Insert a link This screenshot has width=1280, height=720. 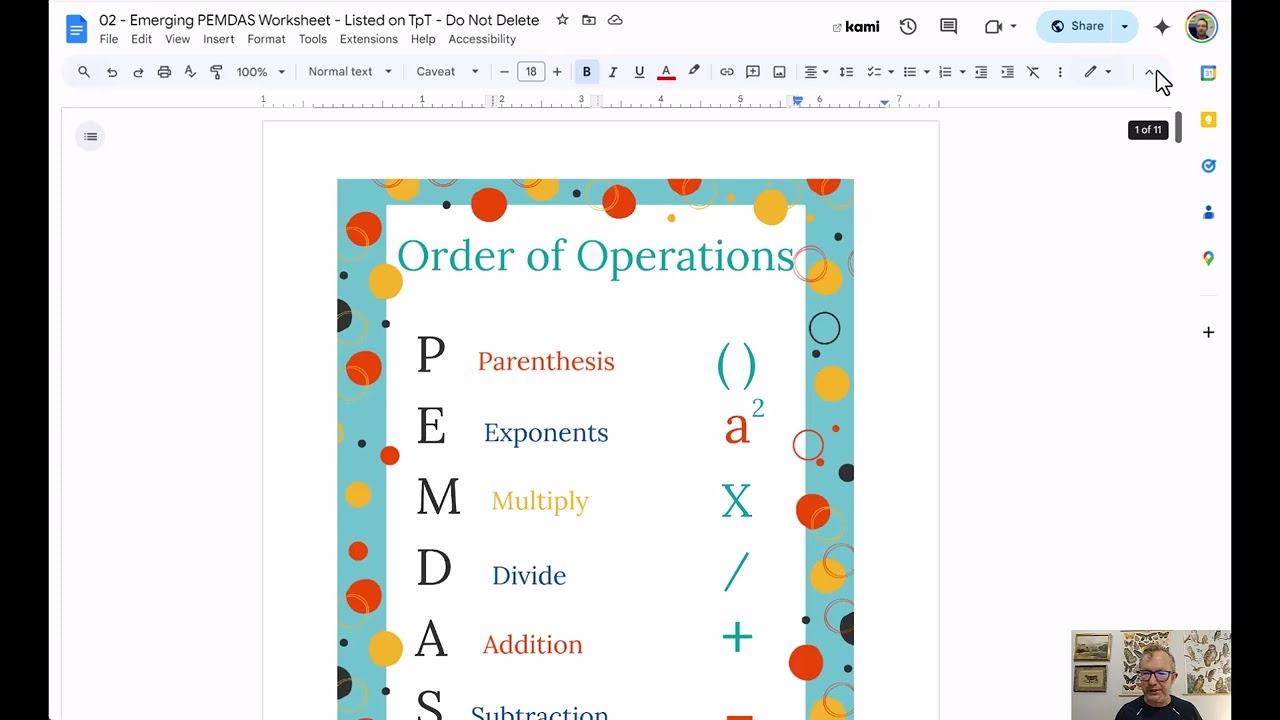[727, 72]
